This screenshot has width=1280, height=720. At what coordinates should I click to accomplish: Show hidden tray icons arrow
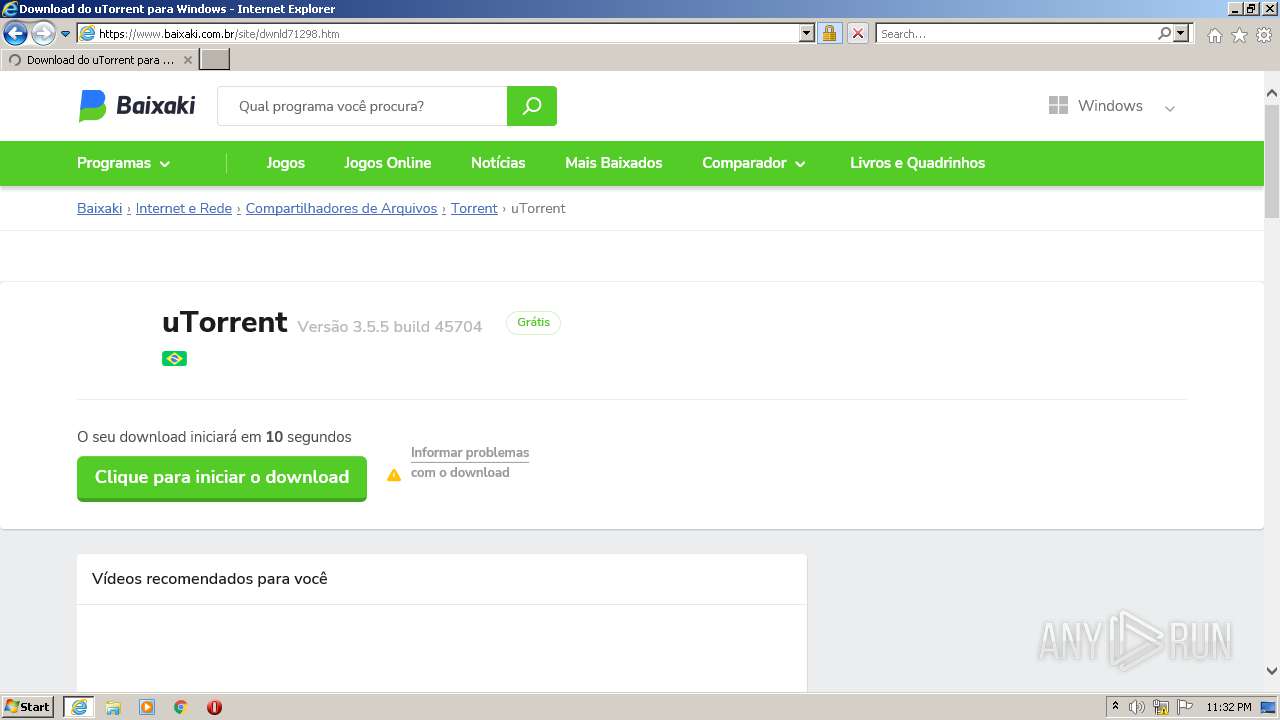pyautogui.click(x=1115, y=707)
